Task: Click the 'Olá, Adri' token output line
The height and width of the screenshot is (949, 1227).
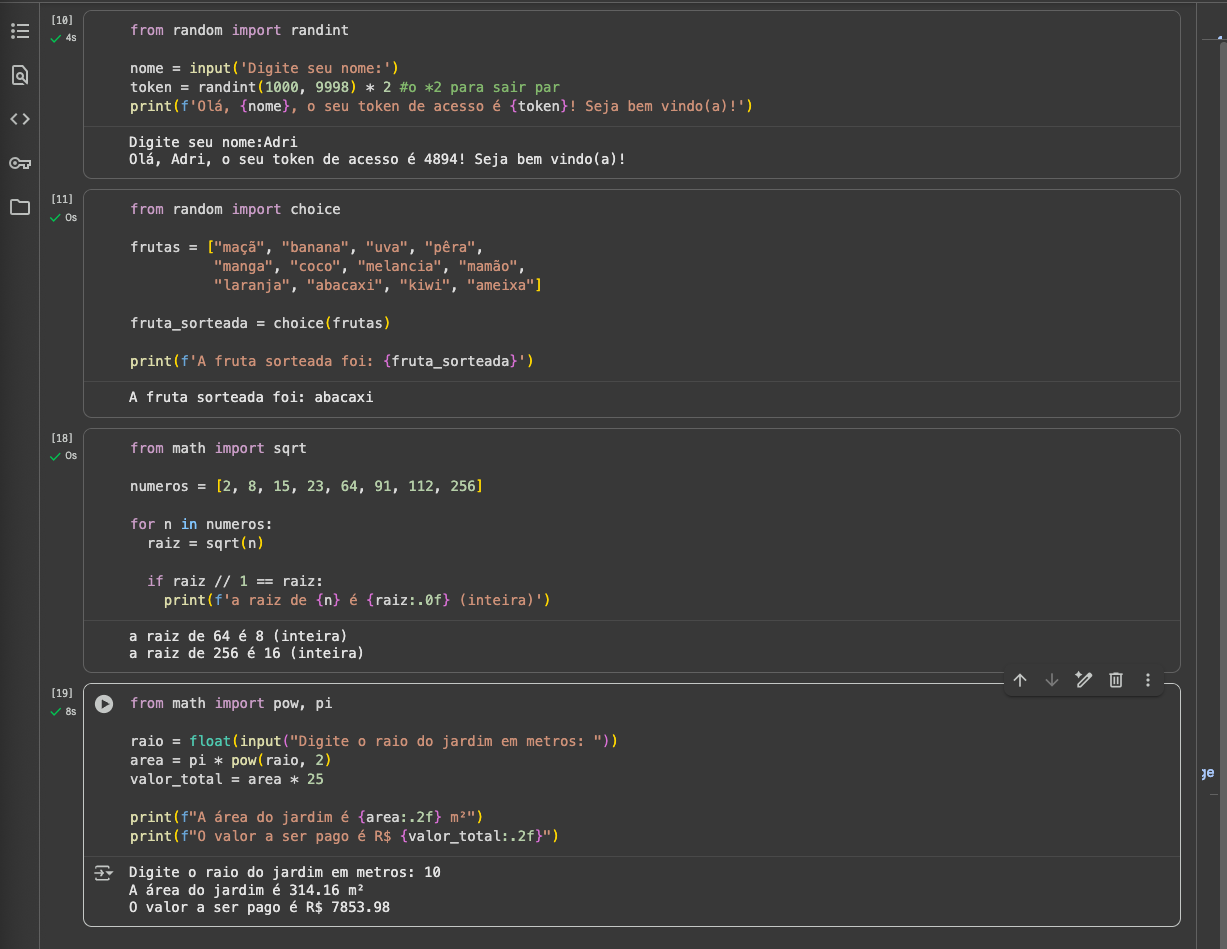Action: click(377, 159)
